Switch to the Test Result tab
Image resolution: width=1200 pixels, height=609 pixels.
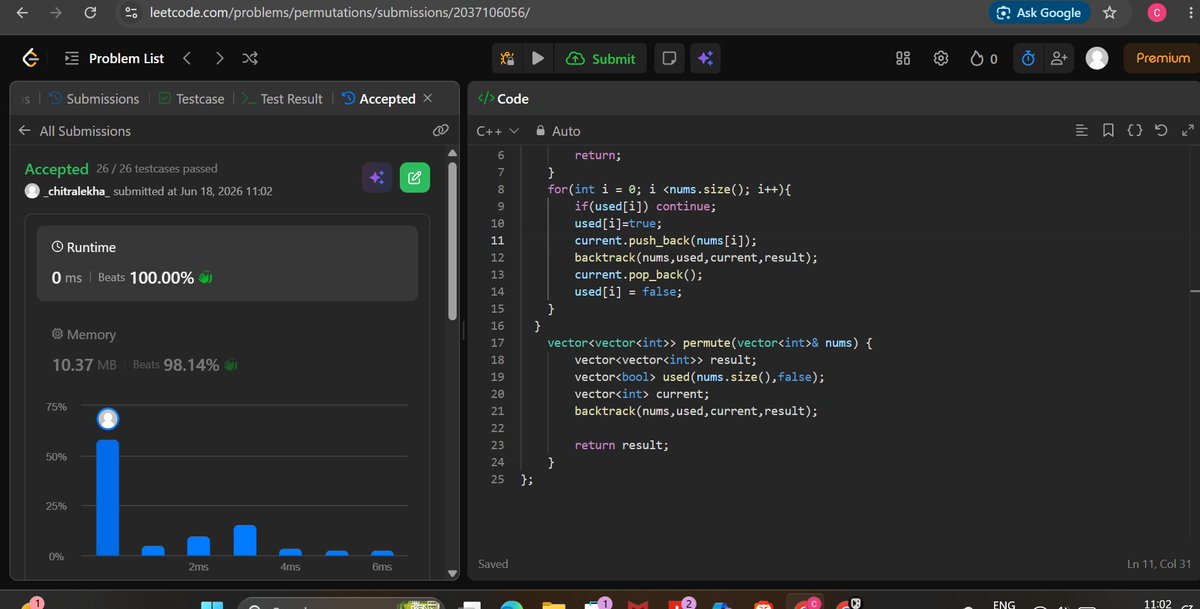tap(283, 99)
